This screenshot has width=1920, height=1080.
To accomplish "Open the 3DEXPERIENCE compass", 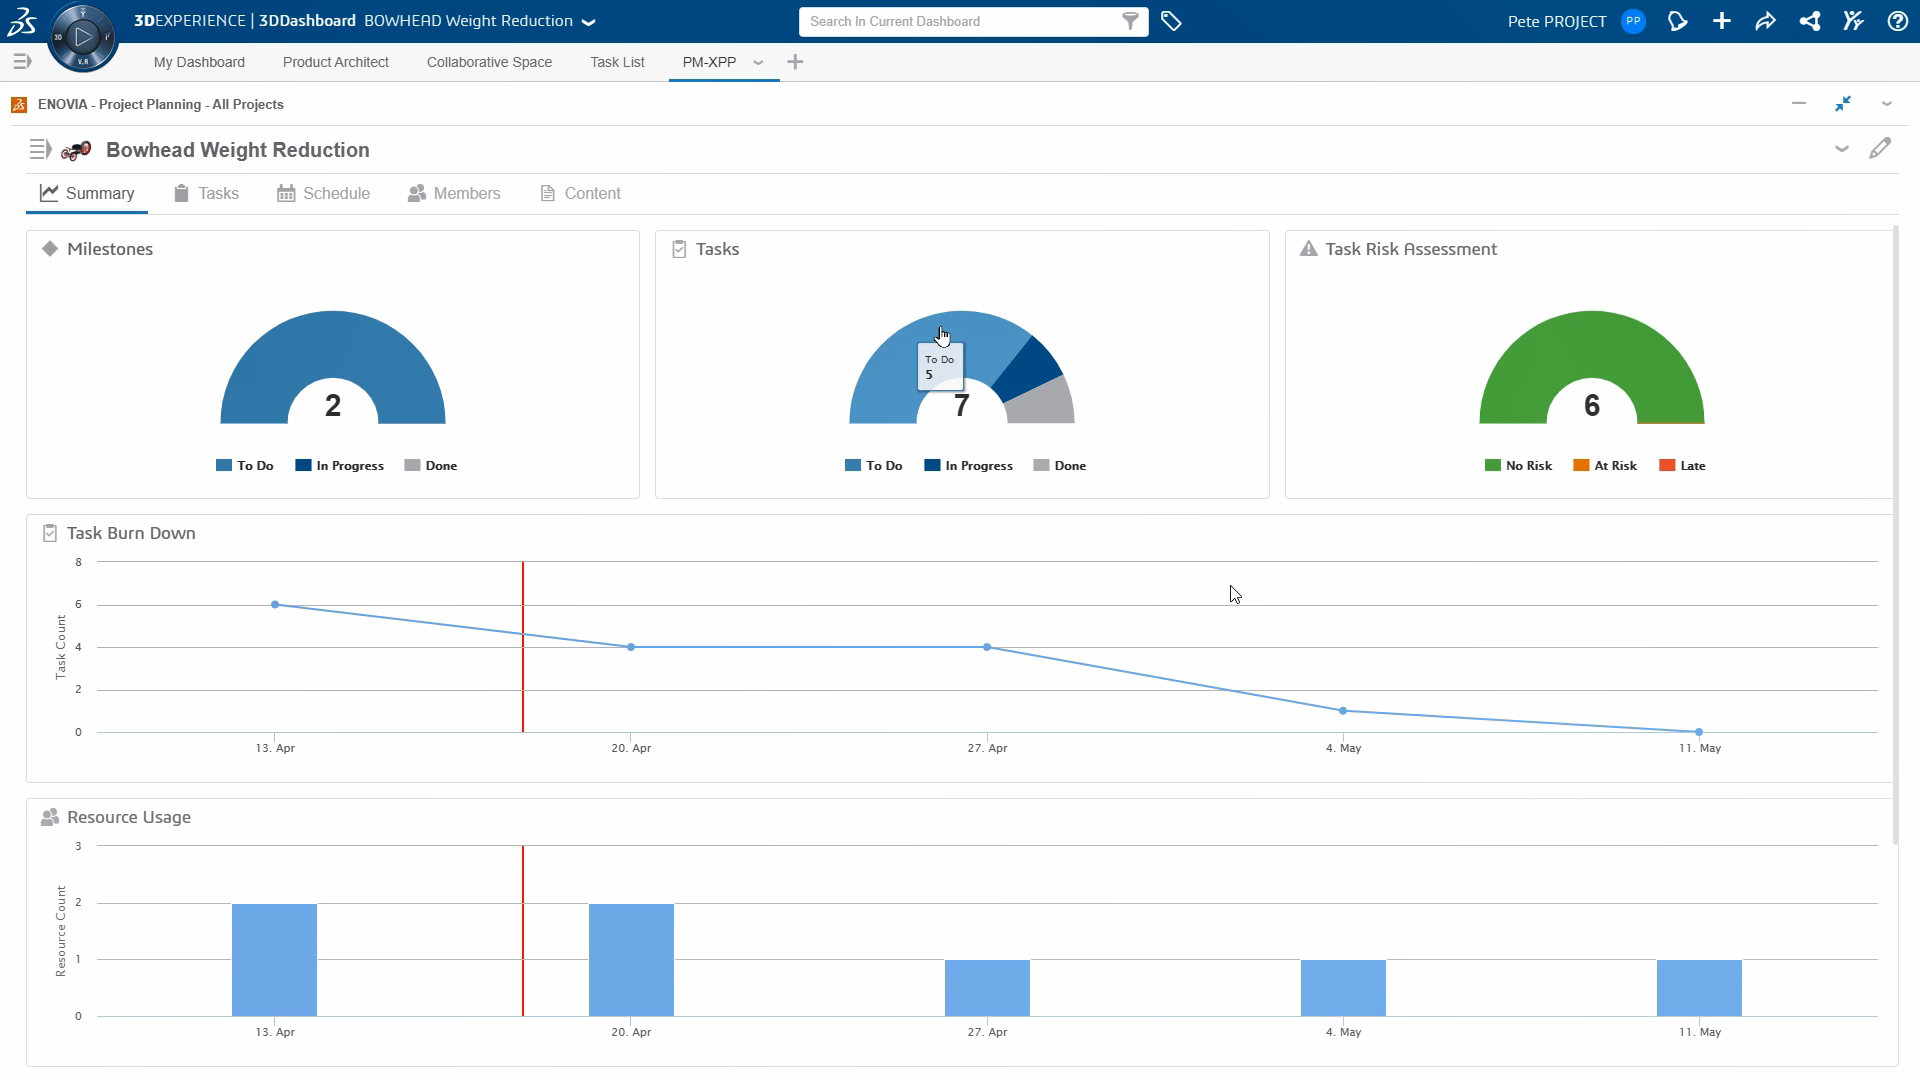I will pyautogui.click(x=83, y=38).
